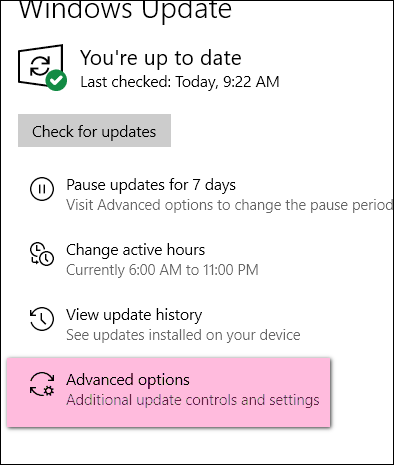
Task: Click the green checkmark status badge
Action: click(x=56, y=80)
